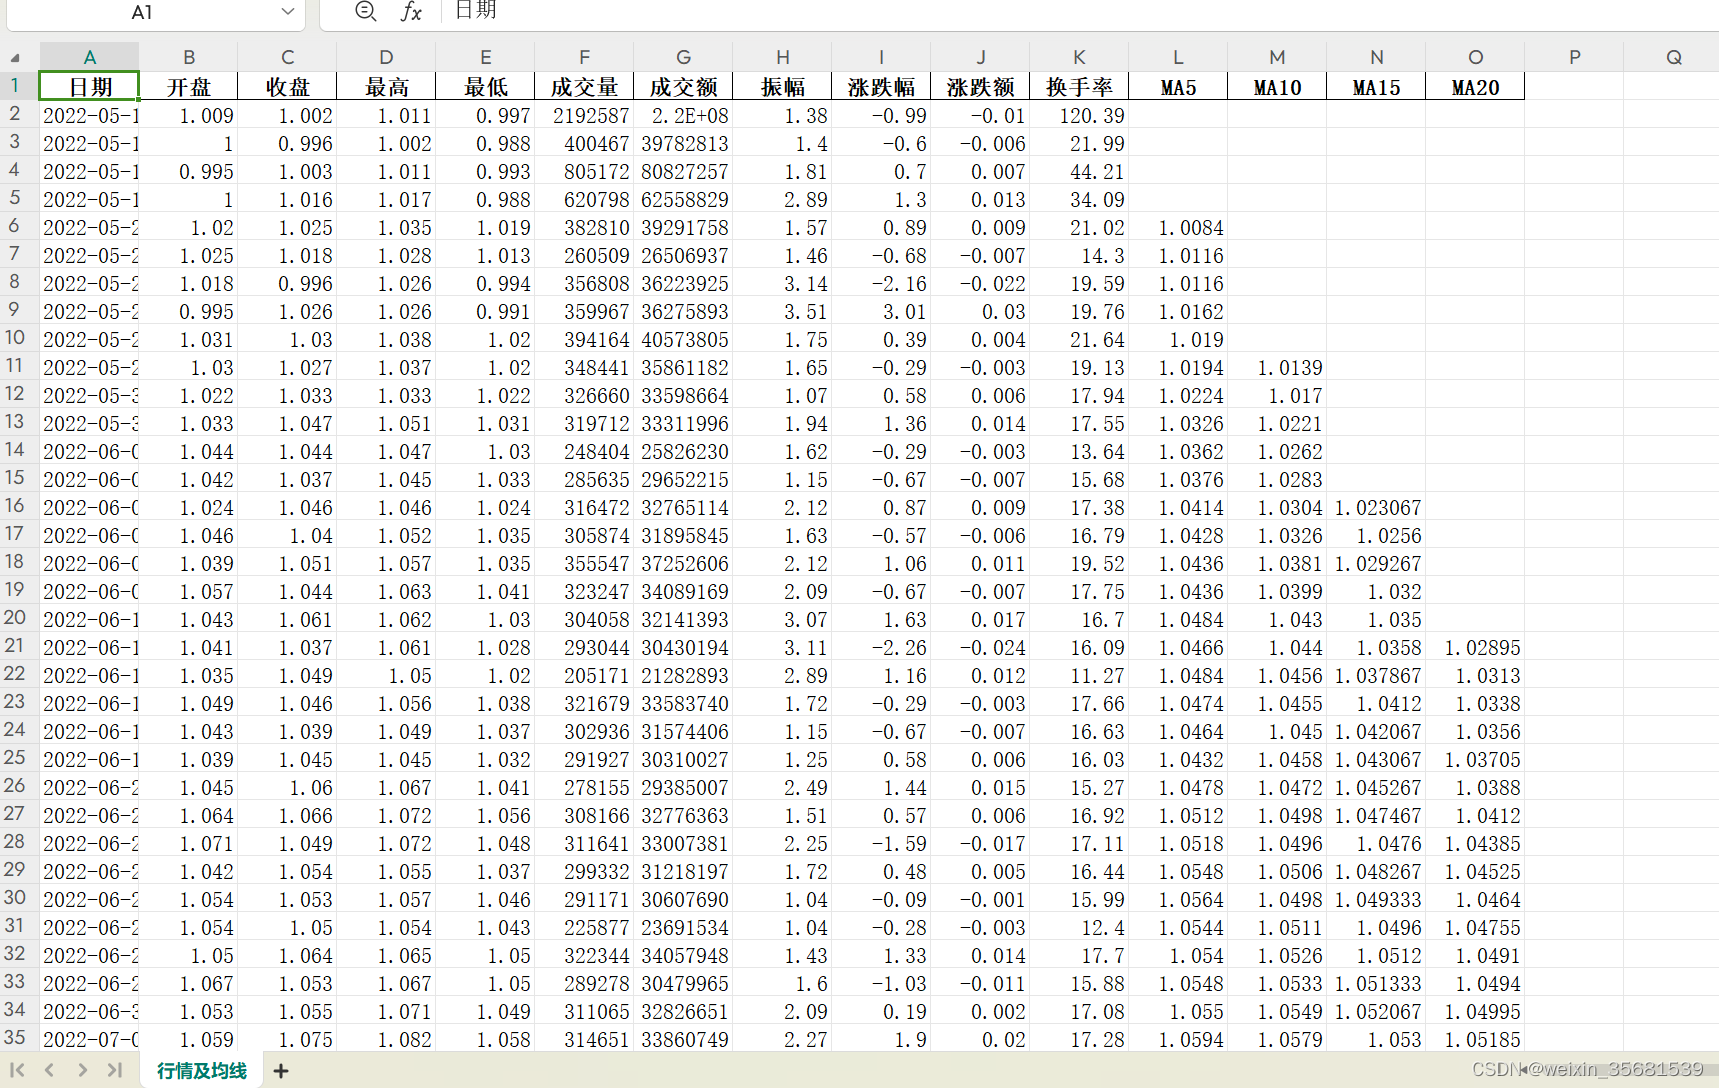Image resolution: width=1719 pixels, height=1088 pixels.
Task: Select column K containing 换手率 data
Action: tap(1078, 56)
